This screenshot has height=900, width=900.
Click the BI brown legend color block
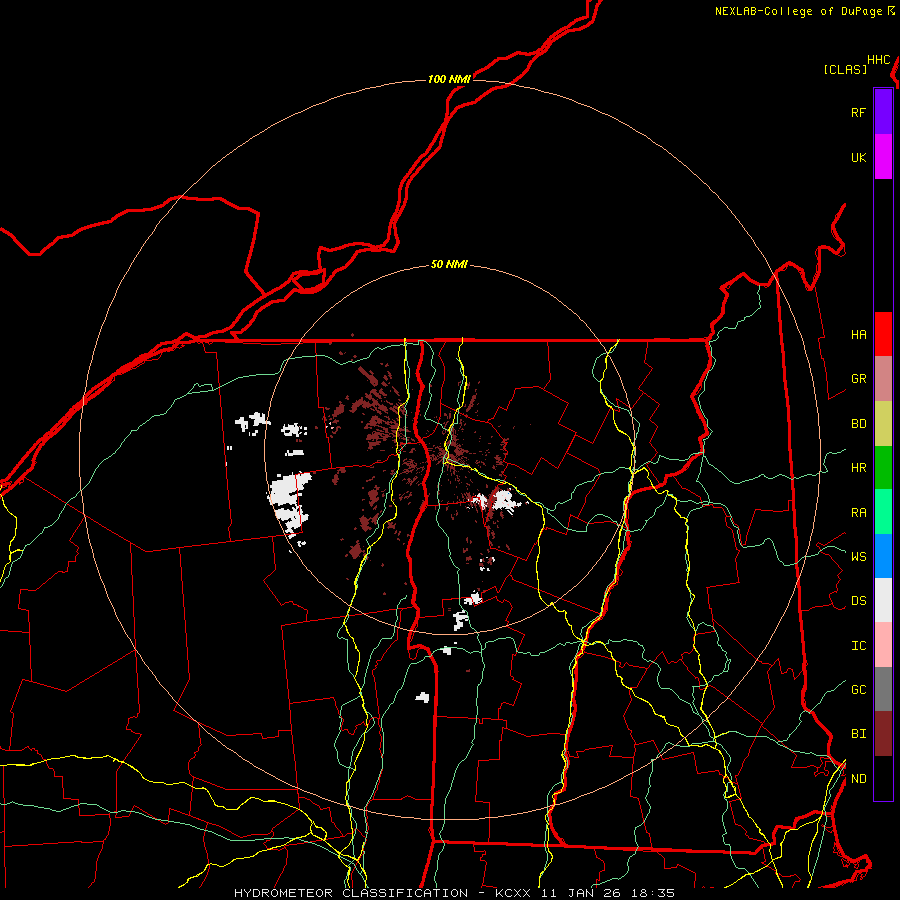(x=883, y=734)
